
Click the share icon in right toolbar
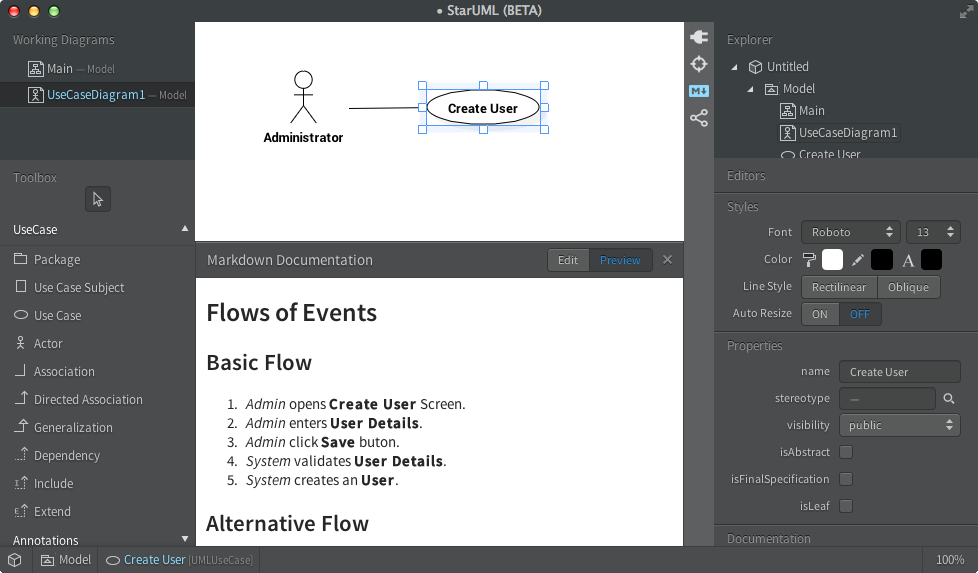[699, 118]
